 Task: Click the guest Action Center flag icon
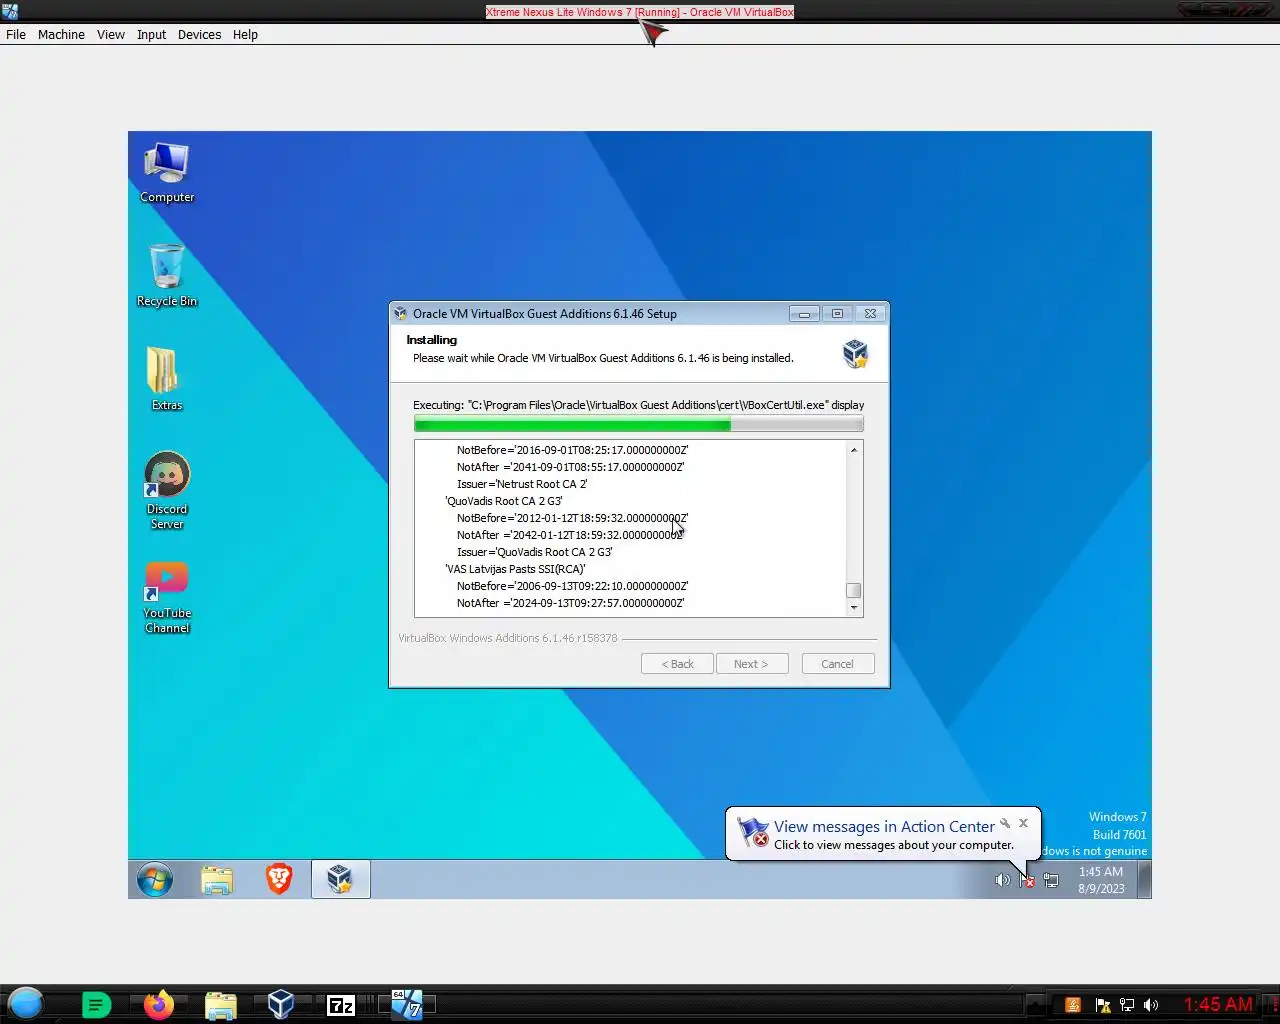(x=1026, y=880)
